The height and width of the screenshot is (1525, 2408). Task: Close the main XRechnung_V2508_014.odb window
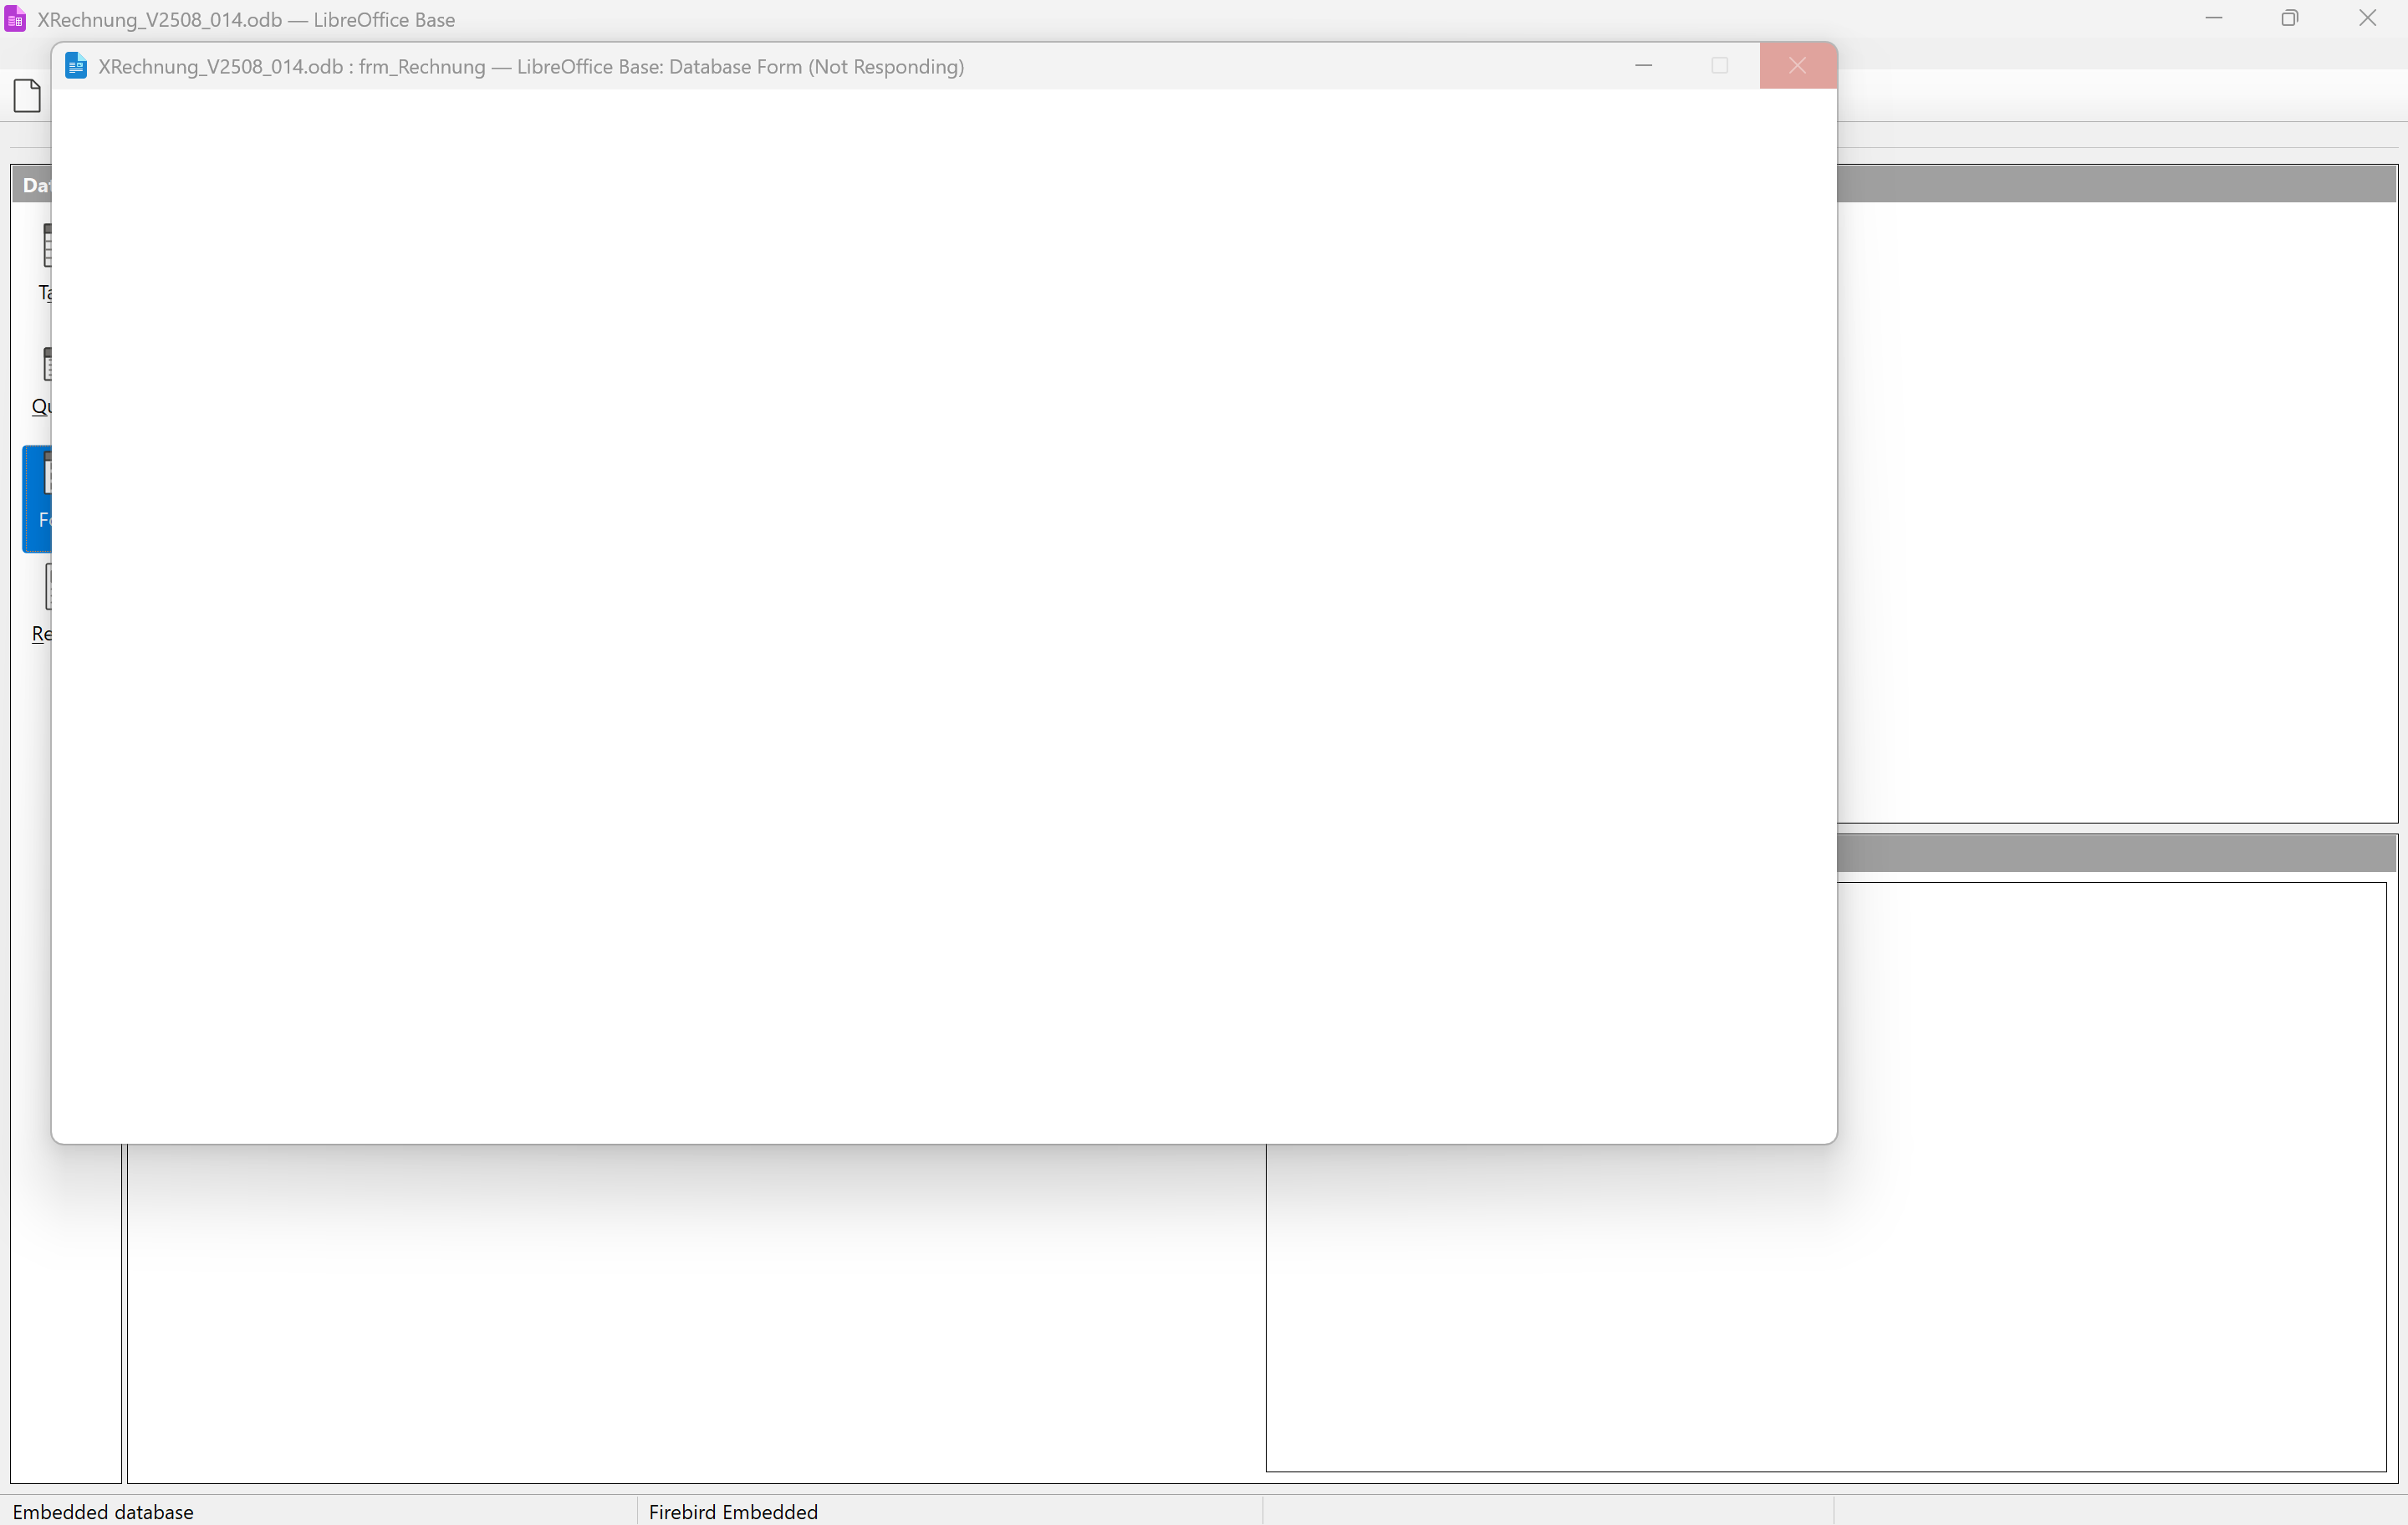2367,19
